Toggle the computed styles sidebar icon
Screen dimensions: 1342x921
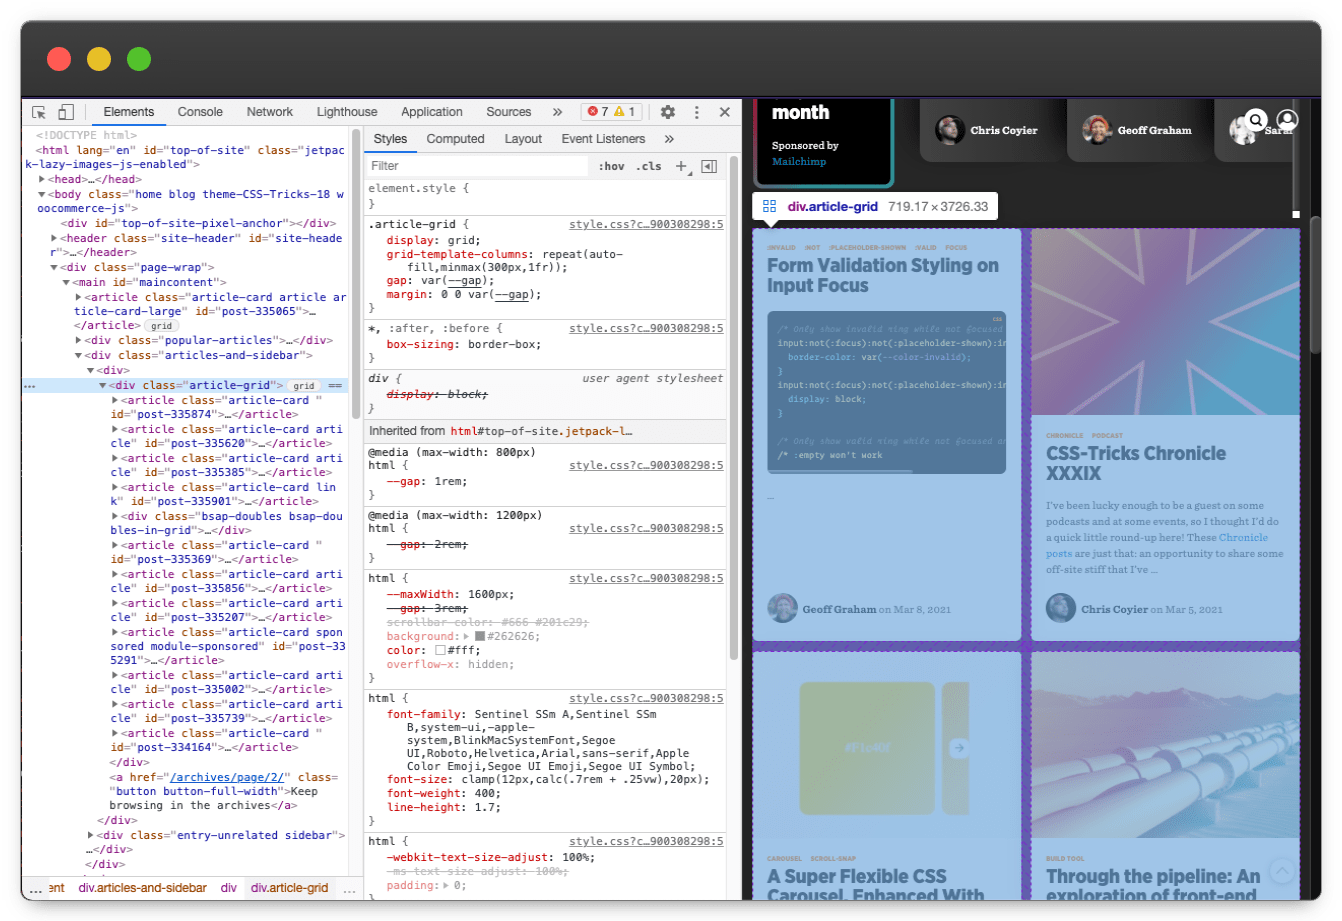709,166
